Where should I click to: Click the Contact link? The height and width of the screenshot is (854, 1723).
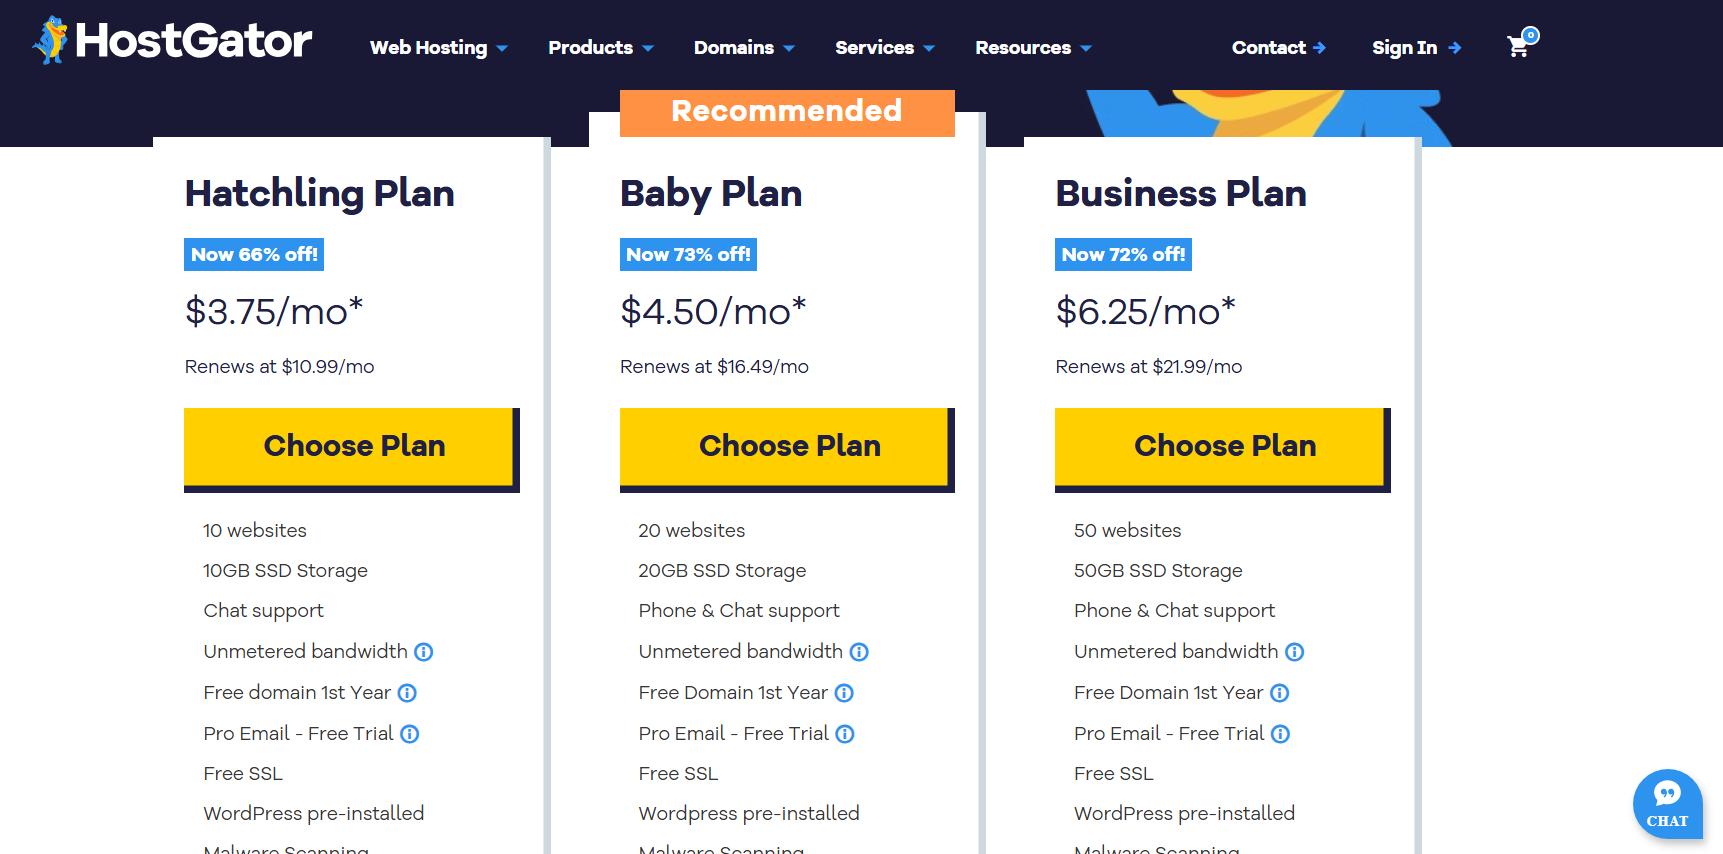[1278, 48]
